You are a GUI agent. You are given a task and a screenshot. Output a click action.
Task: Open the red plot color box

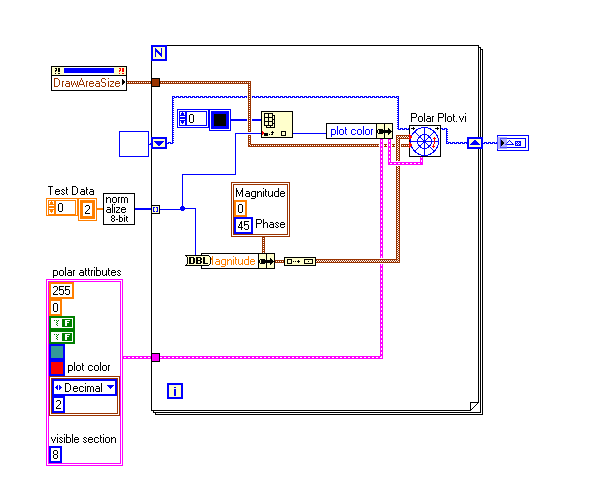click(x=57, y=368)
